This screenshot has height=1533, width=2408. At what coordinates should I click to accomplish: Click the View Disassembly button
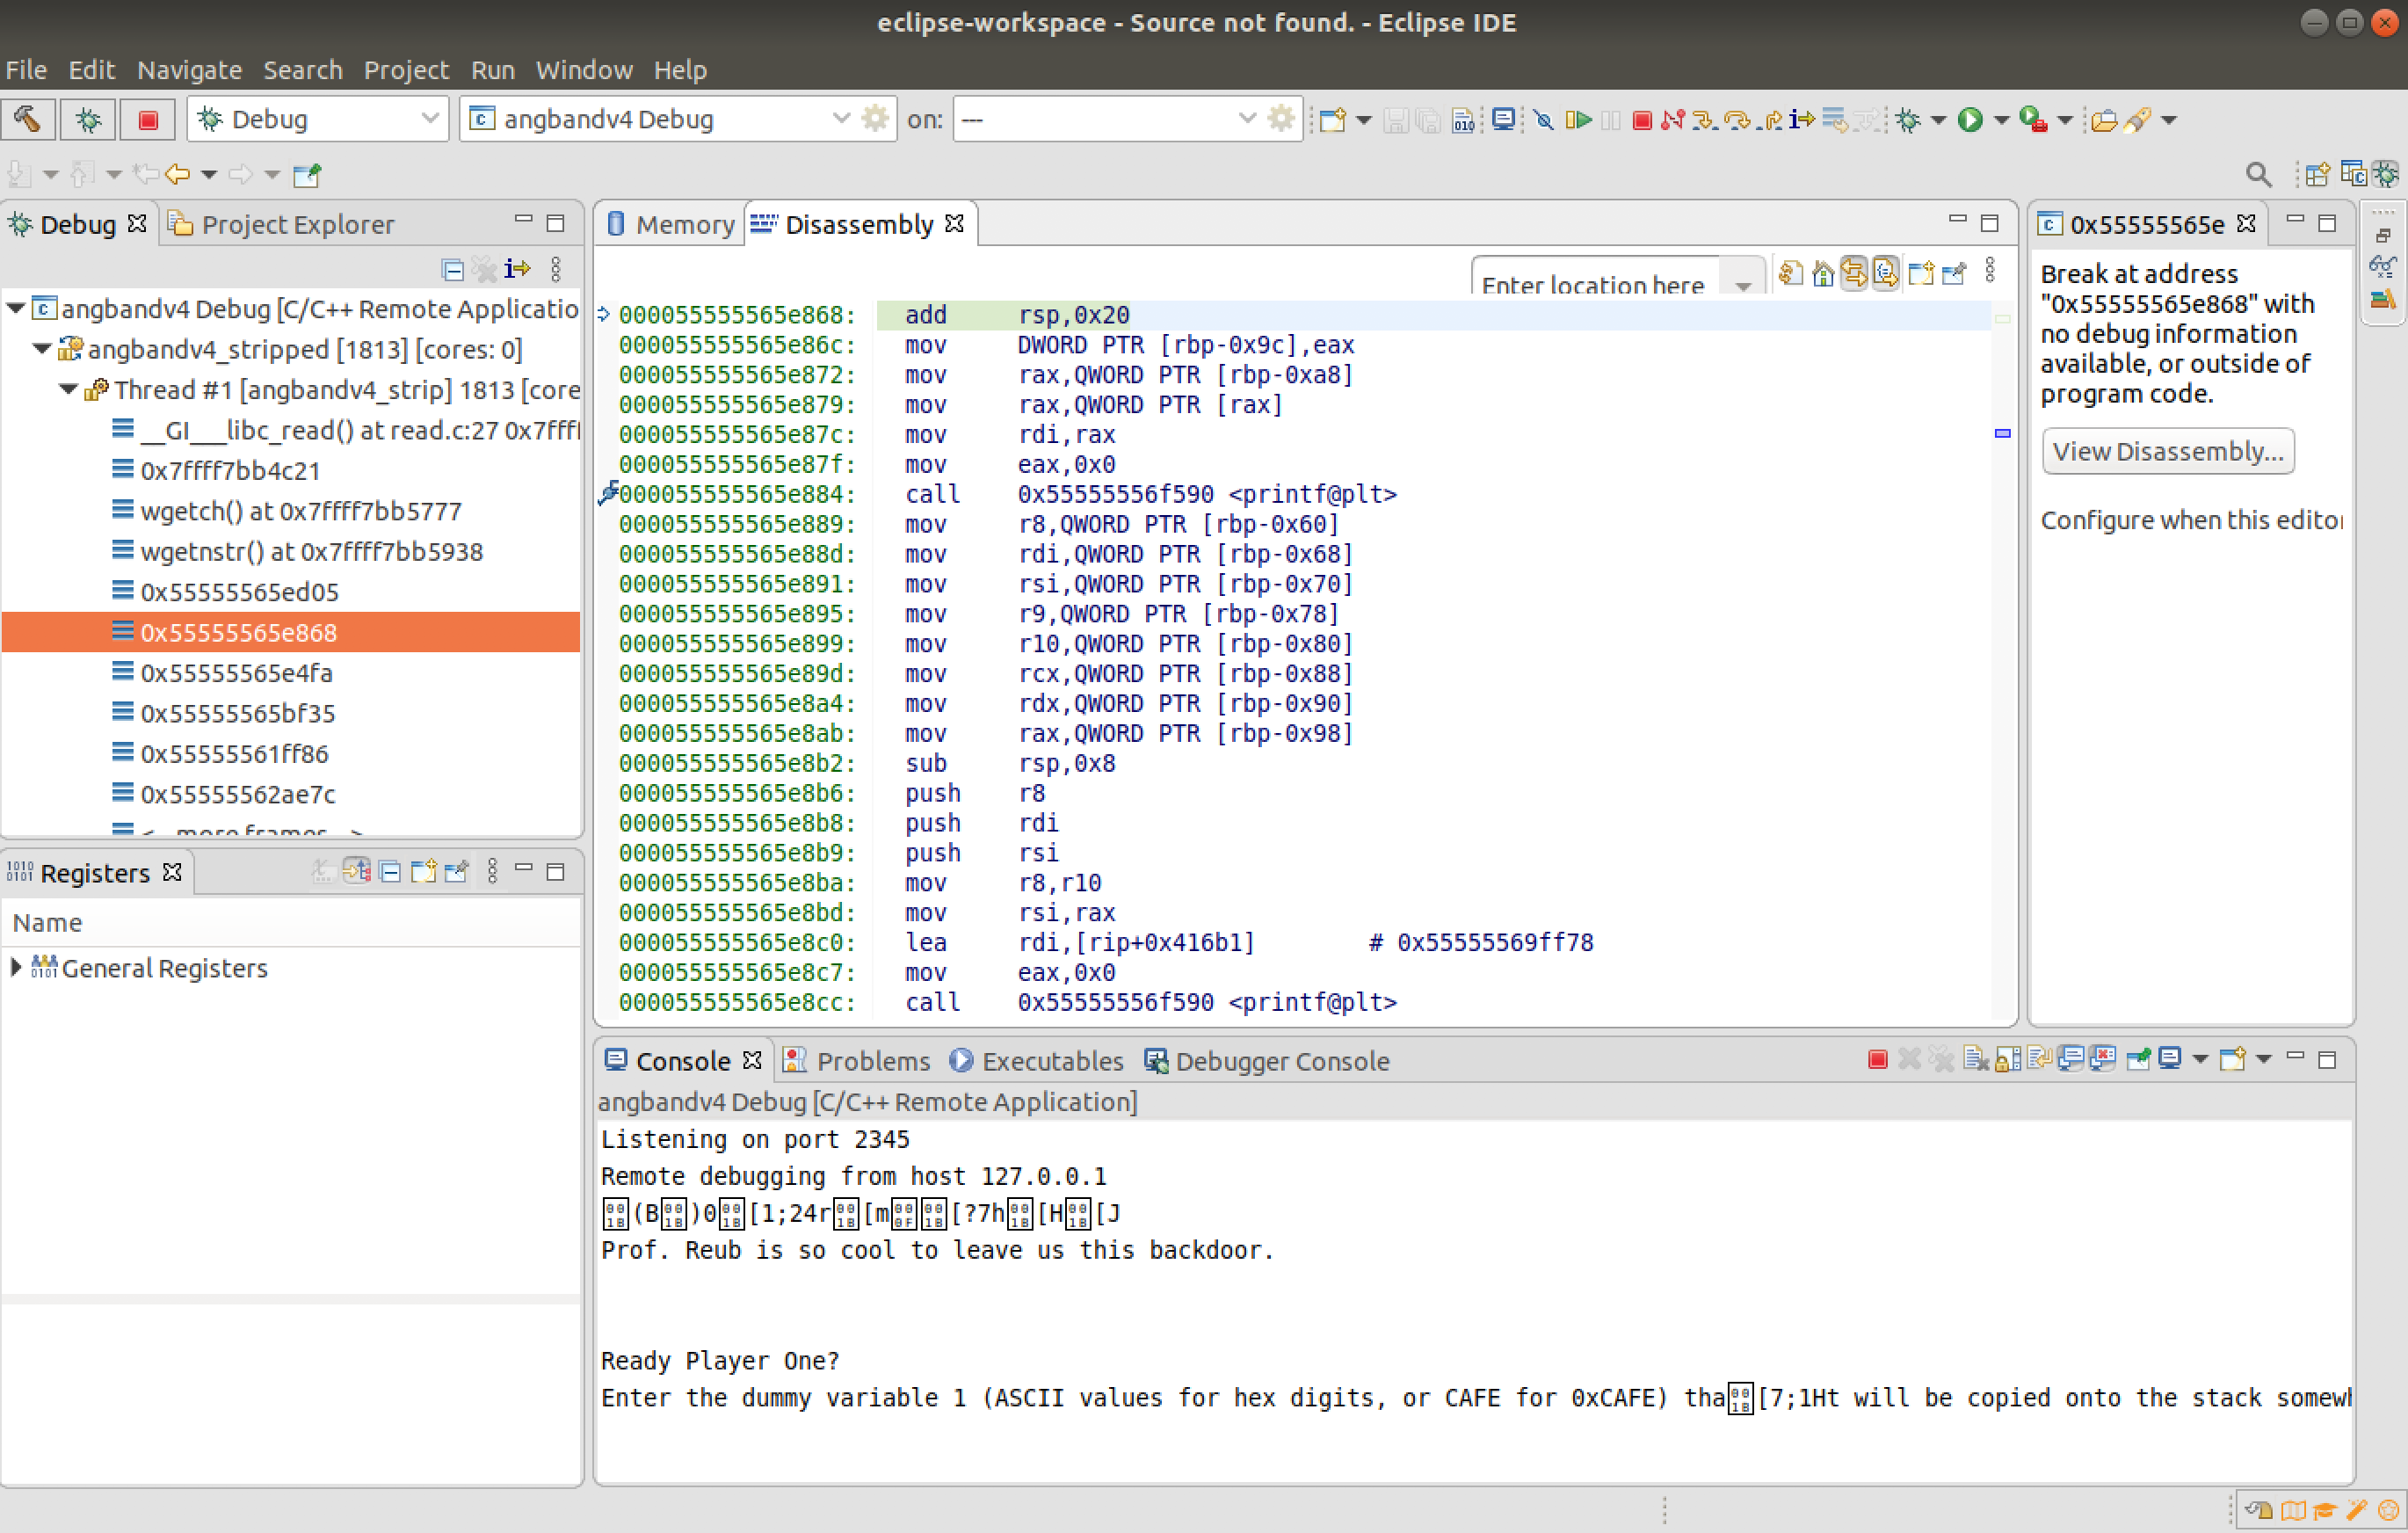(x=2167, y=451)
